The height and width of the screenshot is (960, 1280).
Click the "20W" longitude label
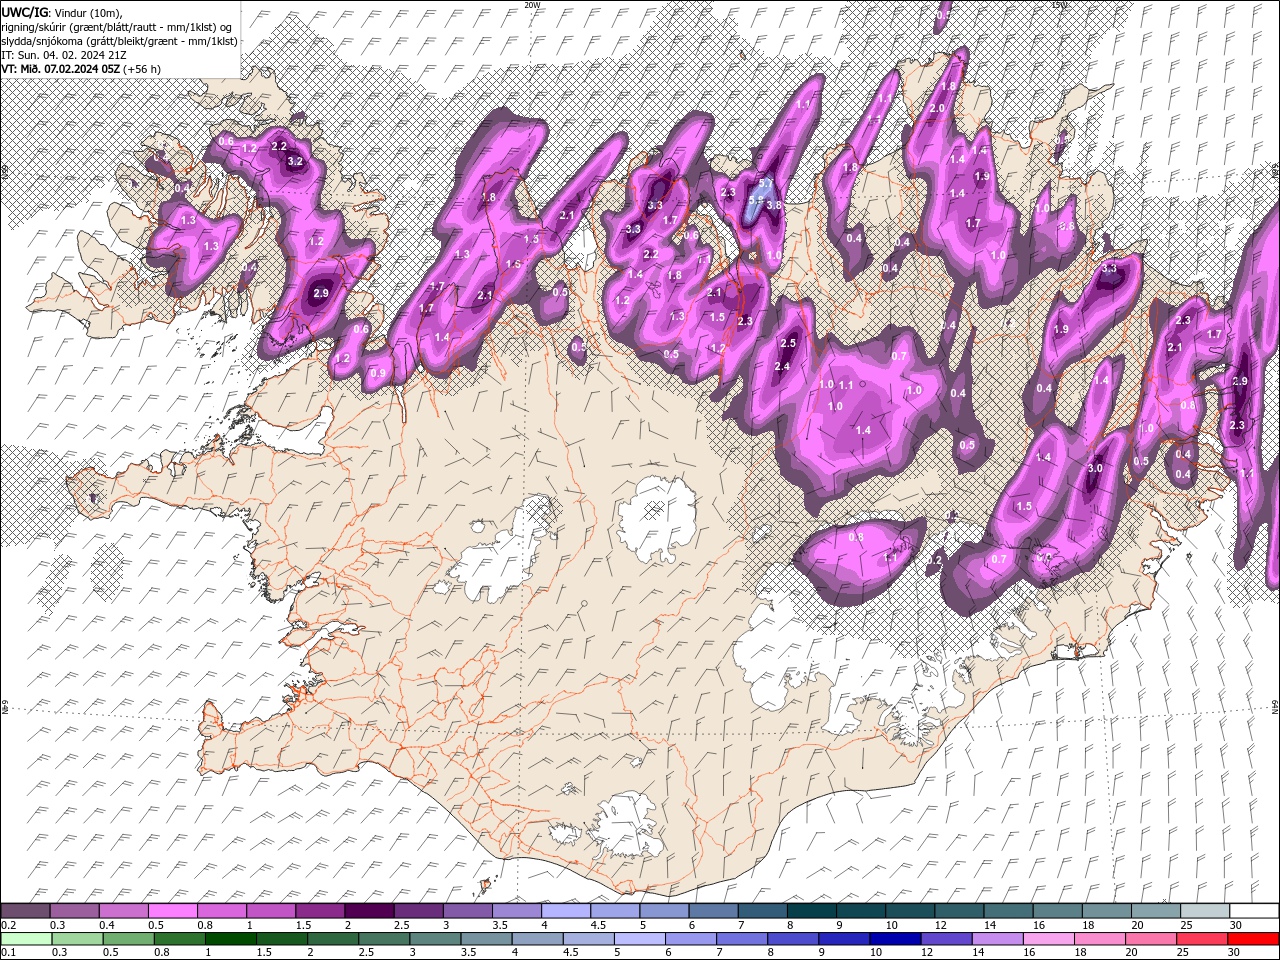coord(532,5)
